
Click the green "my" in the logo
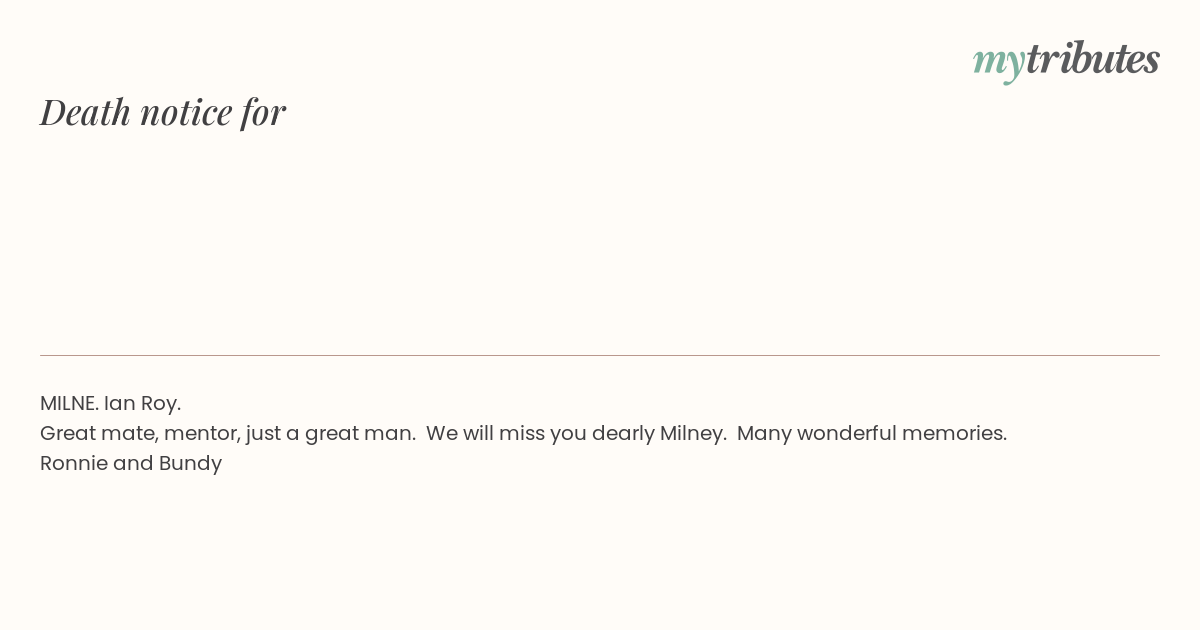point(999,63)
